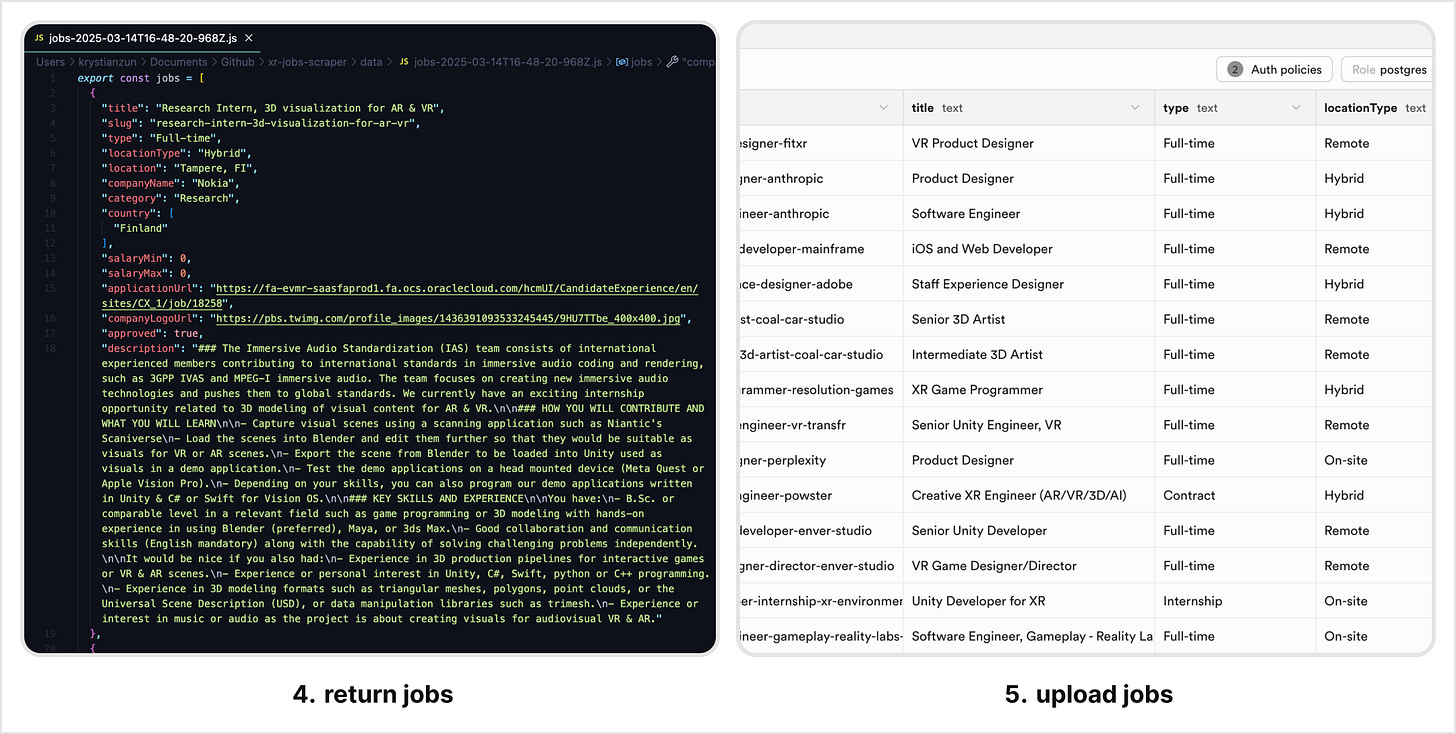Select the designer-adobe slug cell
The height and width of the screenshot is (734, 1456).
821,284
